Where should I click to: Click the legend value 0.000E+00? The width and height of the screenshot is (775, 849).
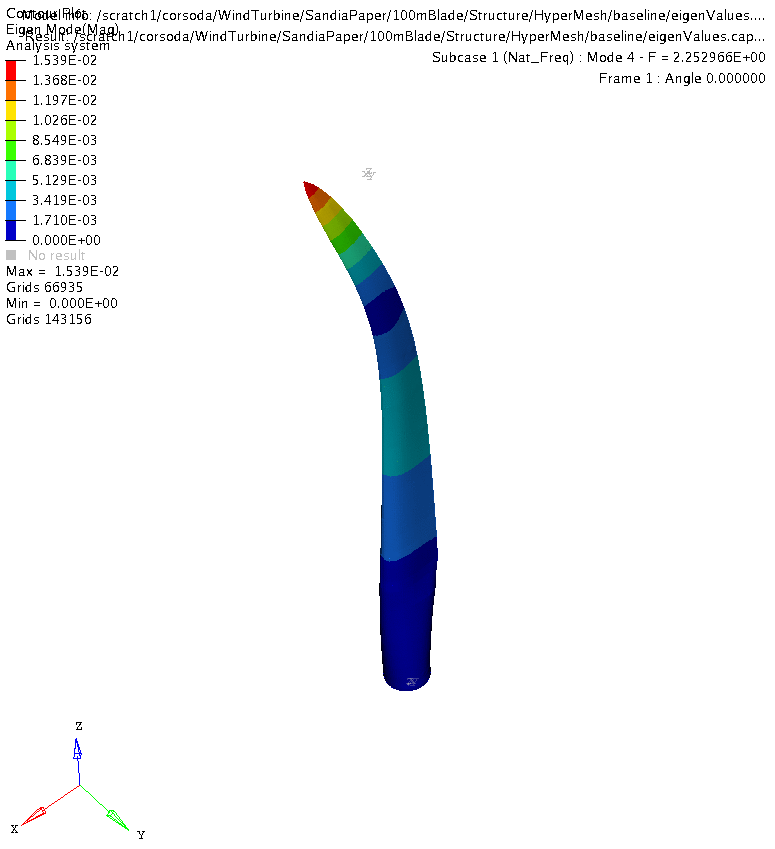pos(66,240)
